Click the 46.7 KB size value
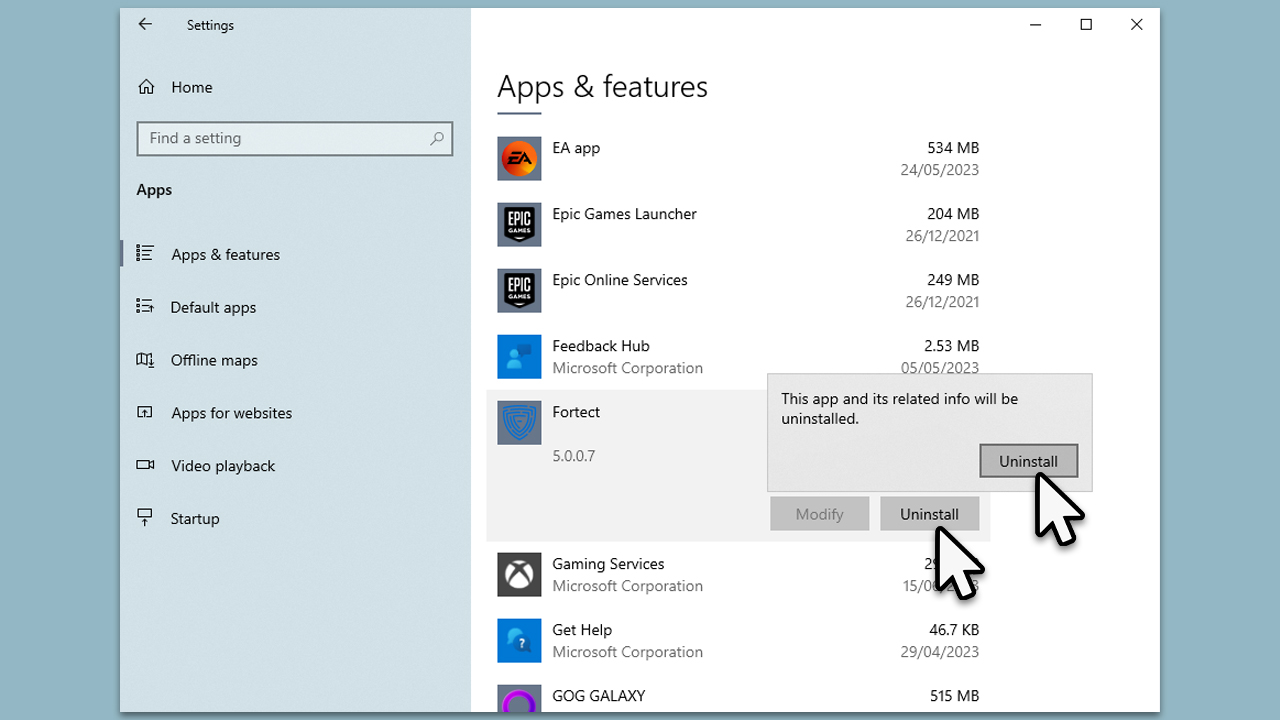This screenshot has width=1280, height=720. [954, 630]
